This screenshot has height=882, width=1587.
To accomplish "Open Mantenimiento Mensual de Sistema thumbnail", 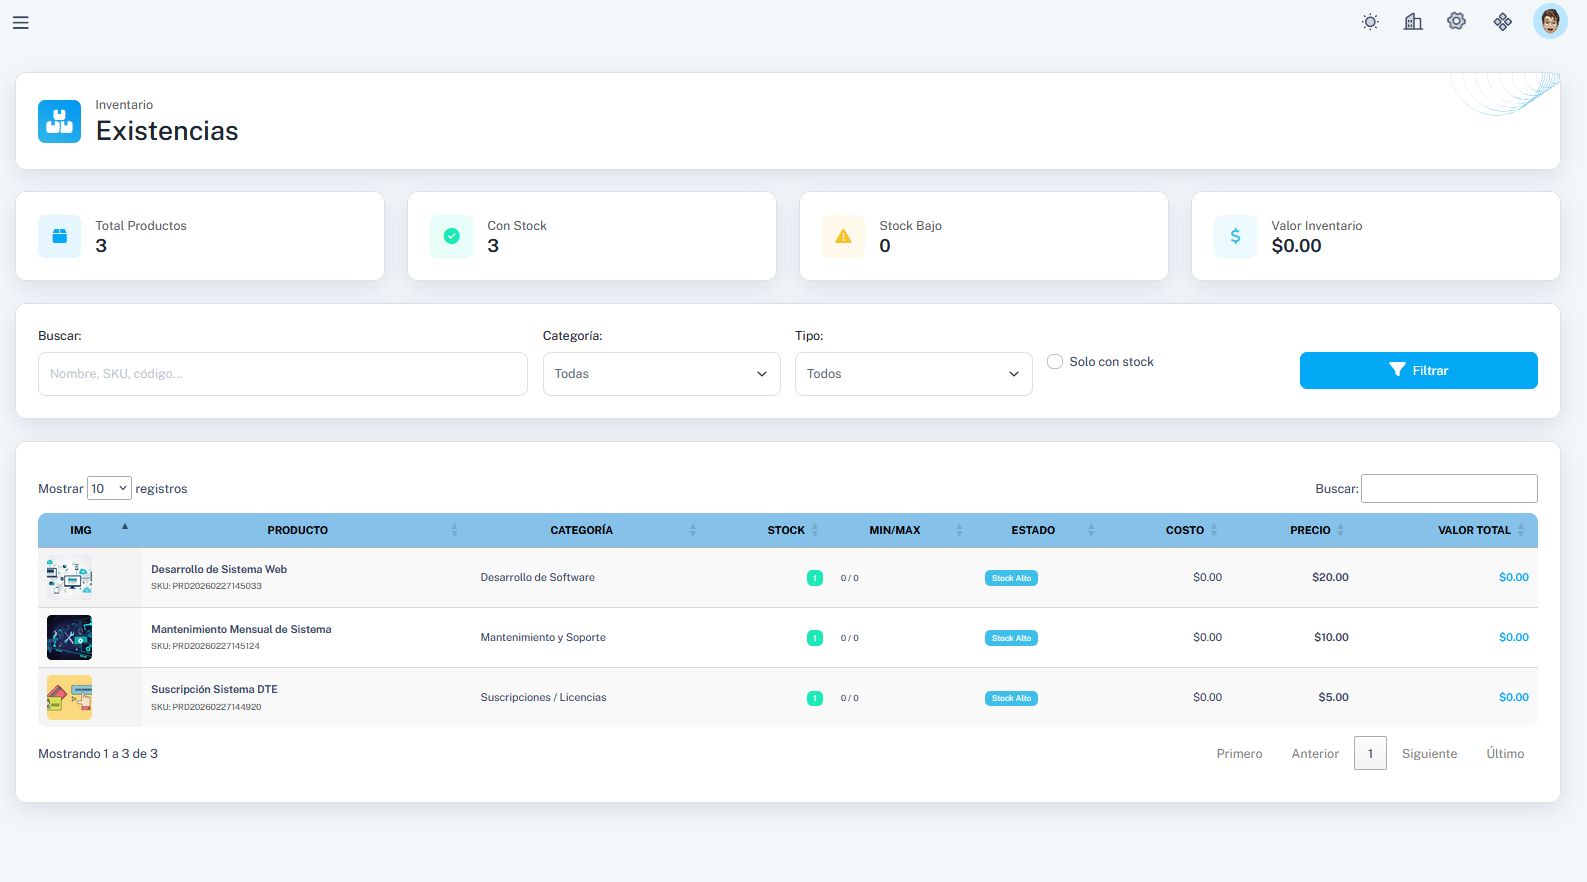I will [x=69, y=638].
